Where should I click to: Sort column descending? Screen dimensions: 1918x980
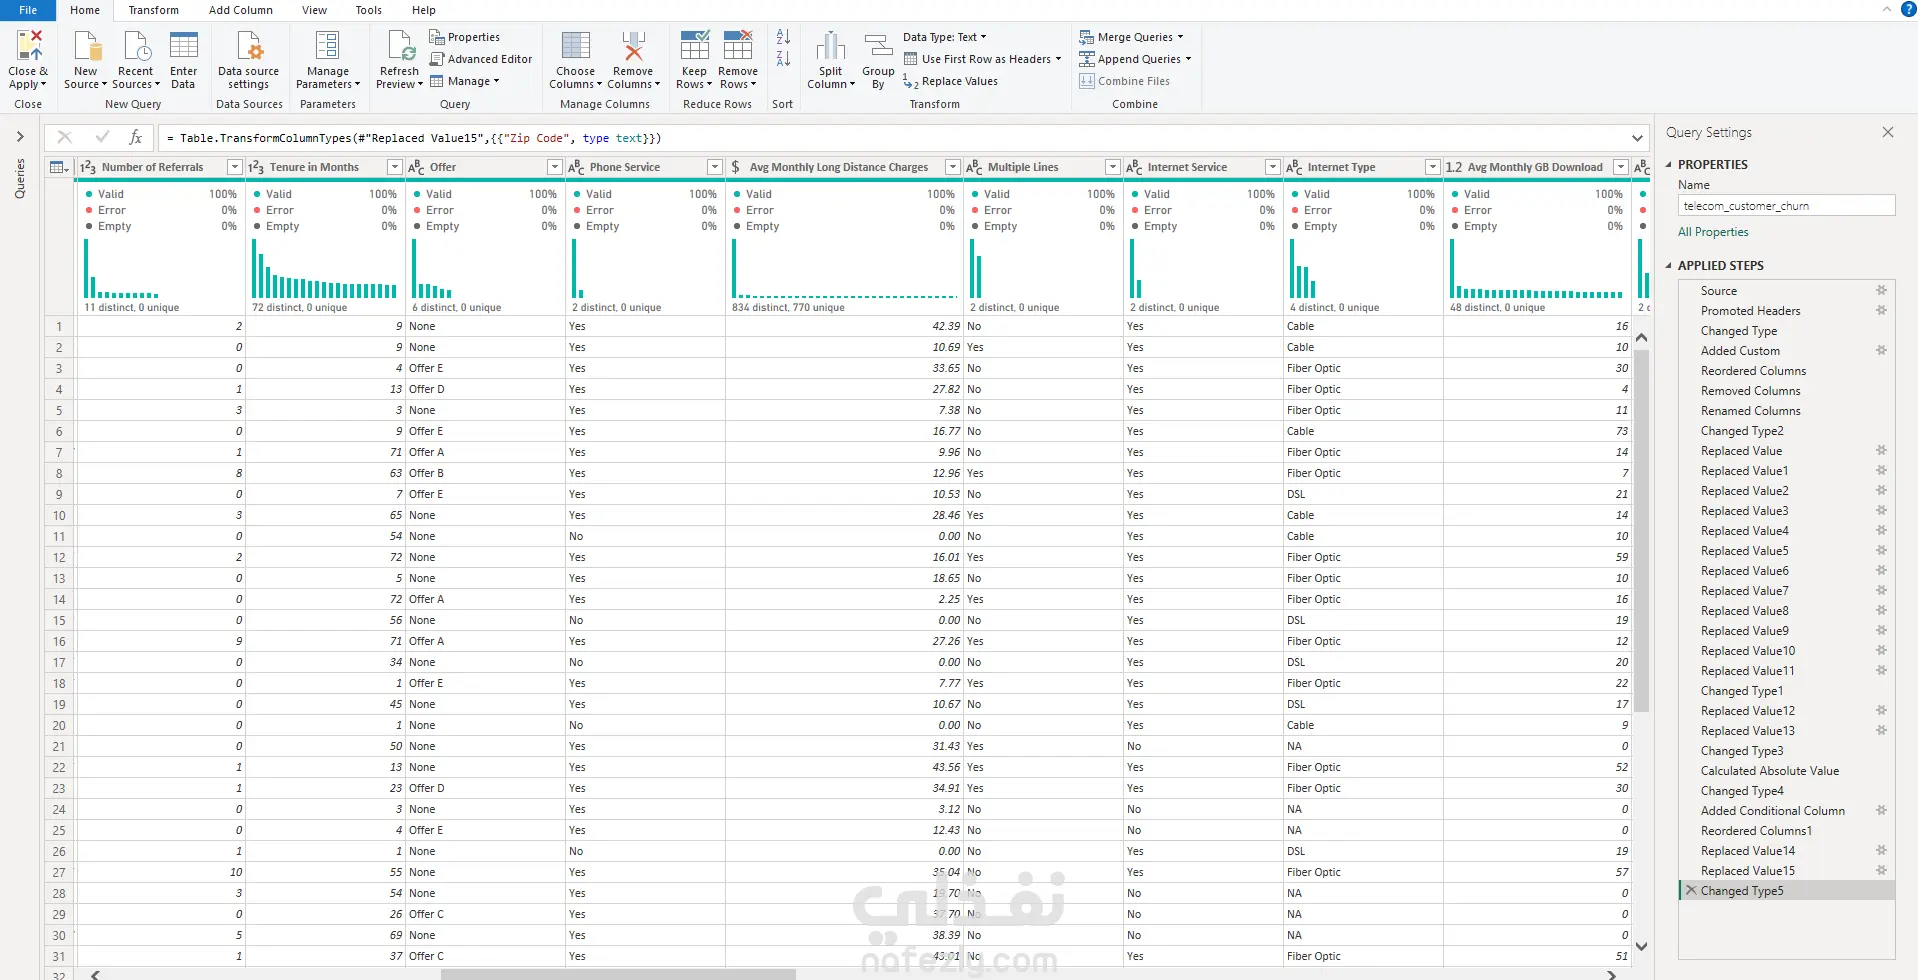[783, 59]
